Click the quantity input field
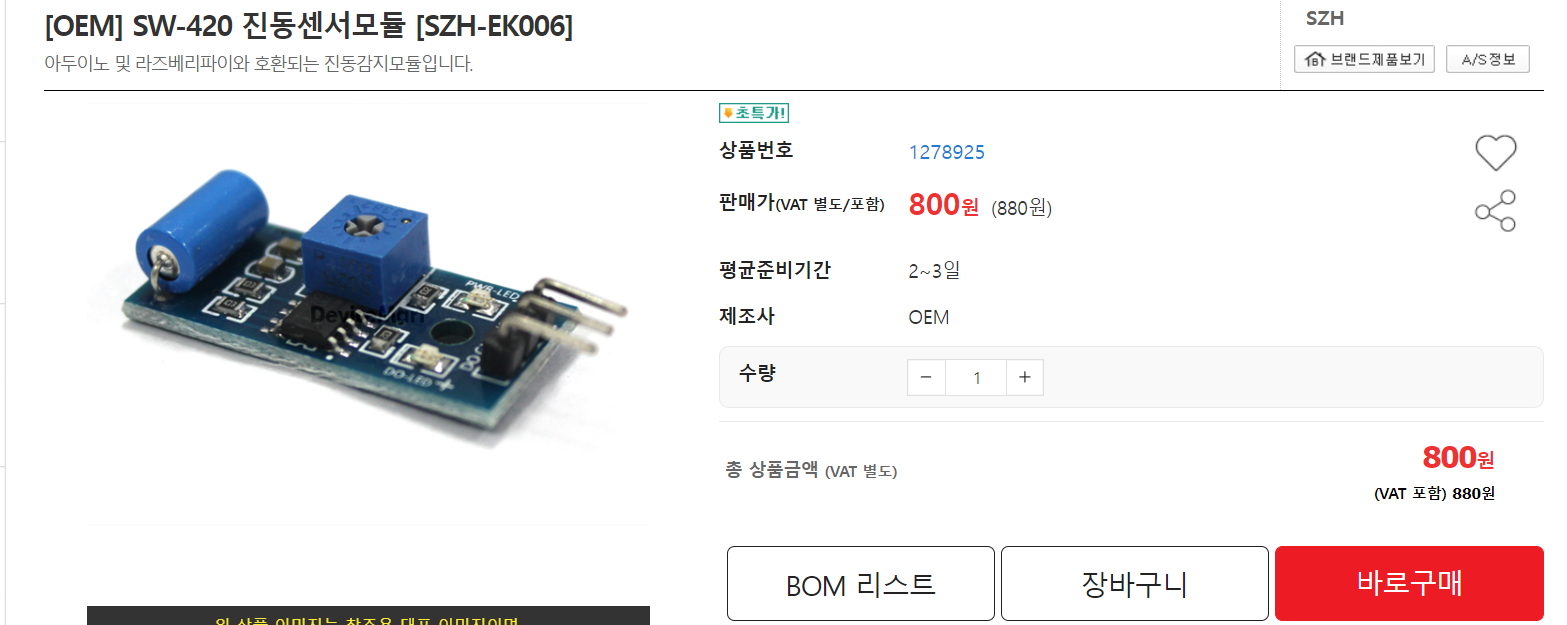Image resolution: width=1567 pixels, height=625 pixels. (976, 377)
